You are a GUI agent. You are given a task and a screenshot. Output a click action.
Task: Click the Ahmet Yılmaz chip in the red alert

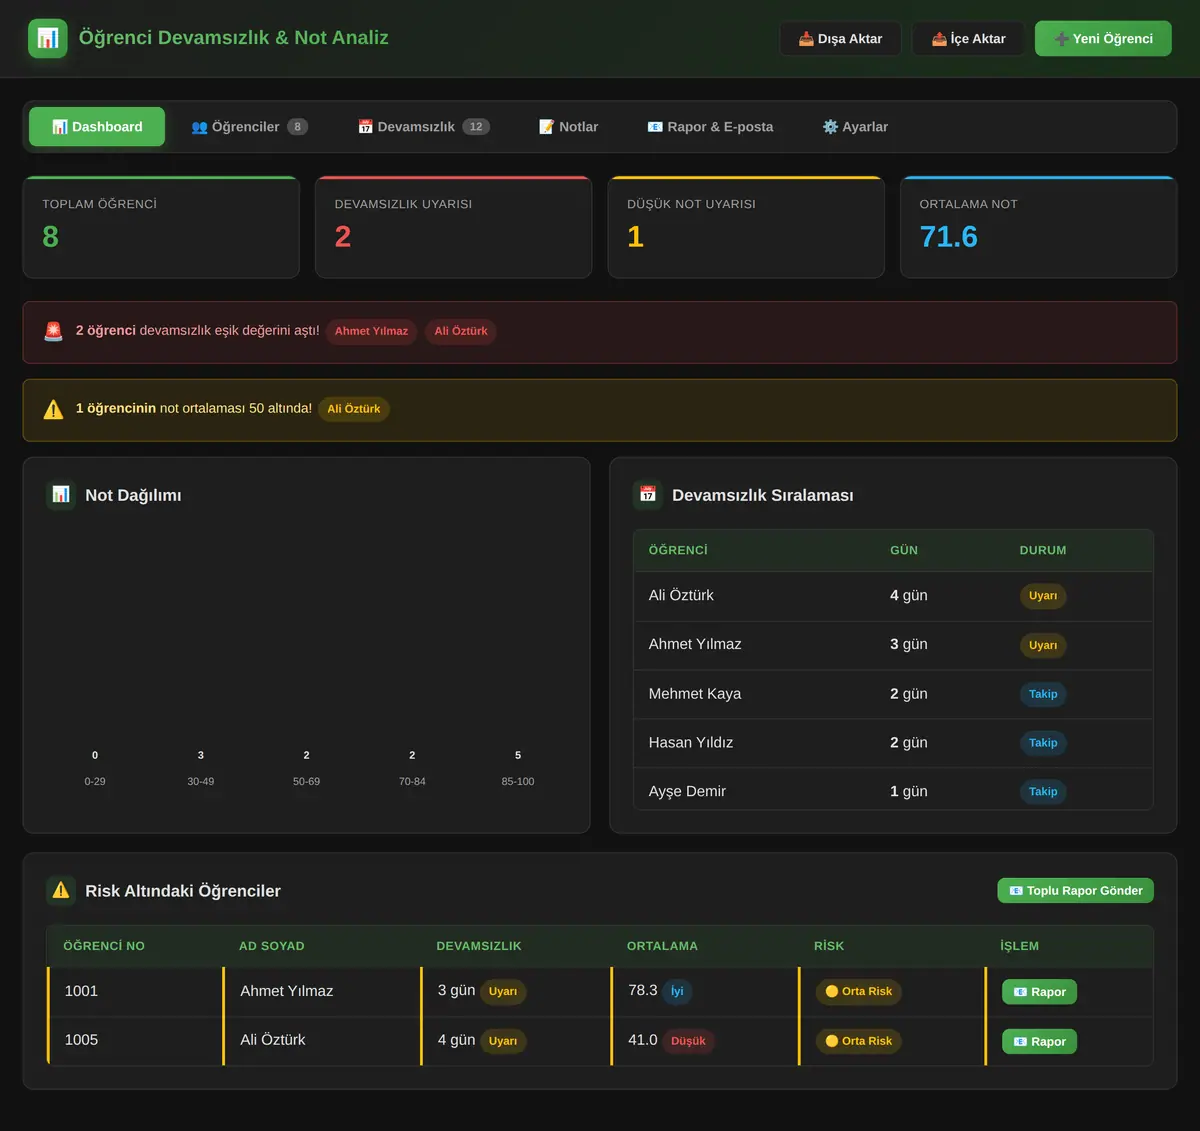click(x=371, y=331)
